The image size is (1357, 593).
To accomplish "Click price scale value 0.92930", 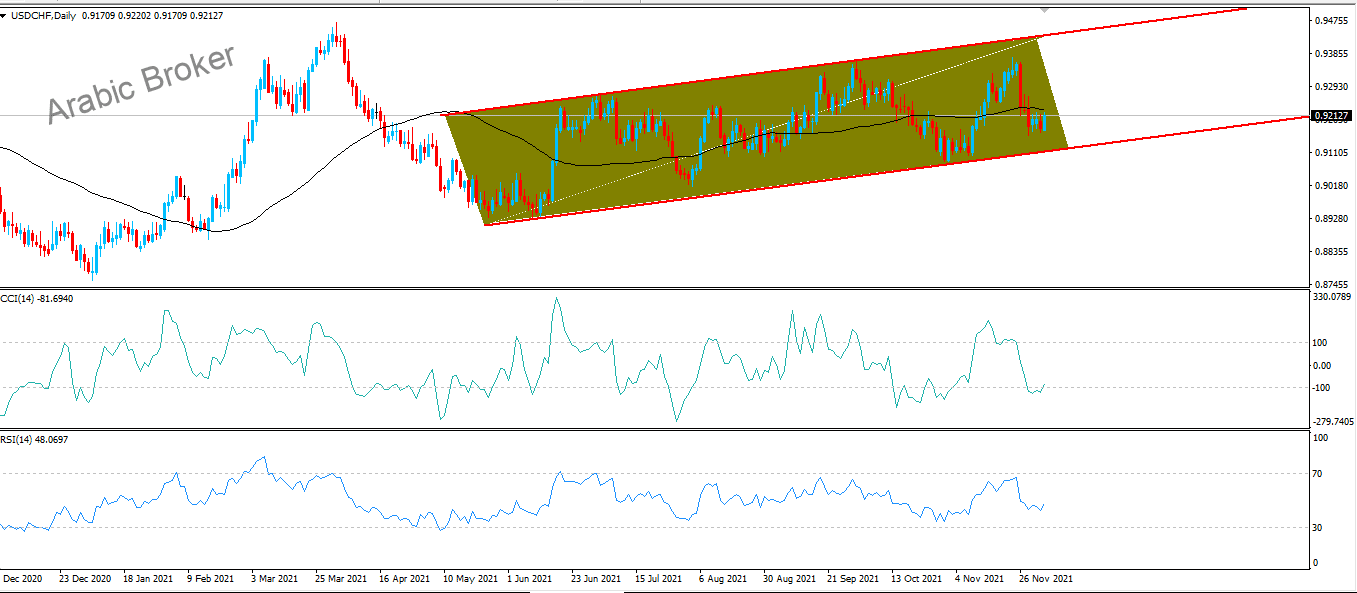I will pos(1332,86).
